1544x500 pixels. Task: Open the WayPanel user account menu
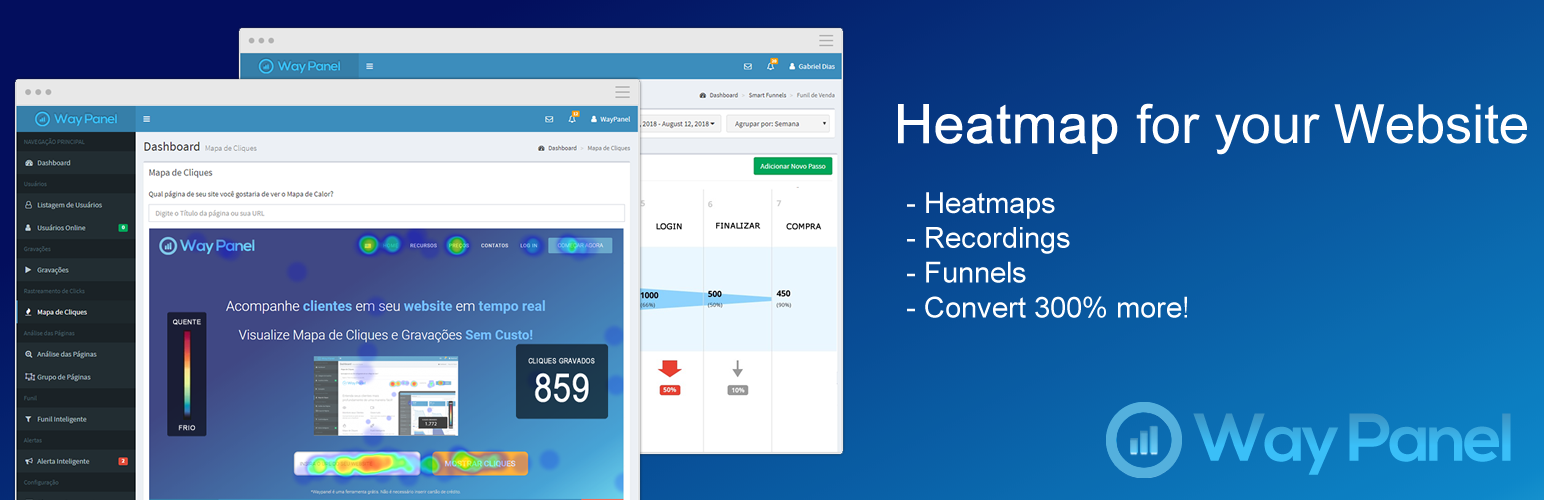click(610, 119)
